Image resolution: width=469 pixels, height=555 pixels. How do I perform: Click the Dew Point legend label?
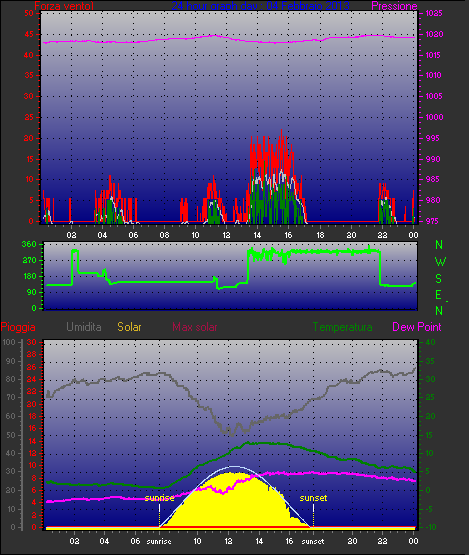click(417, 327)
